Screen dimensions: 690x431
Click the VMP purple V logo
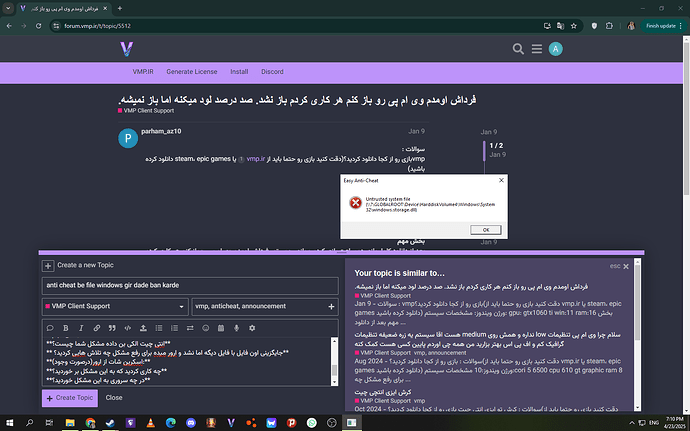127,49
